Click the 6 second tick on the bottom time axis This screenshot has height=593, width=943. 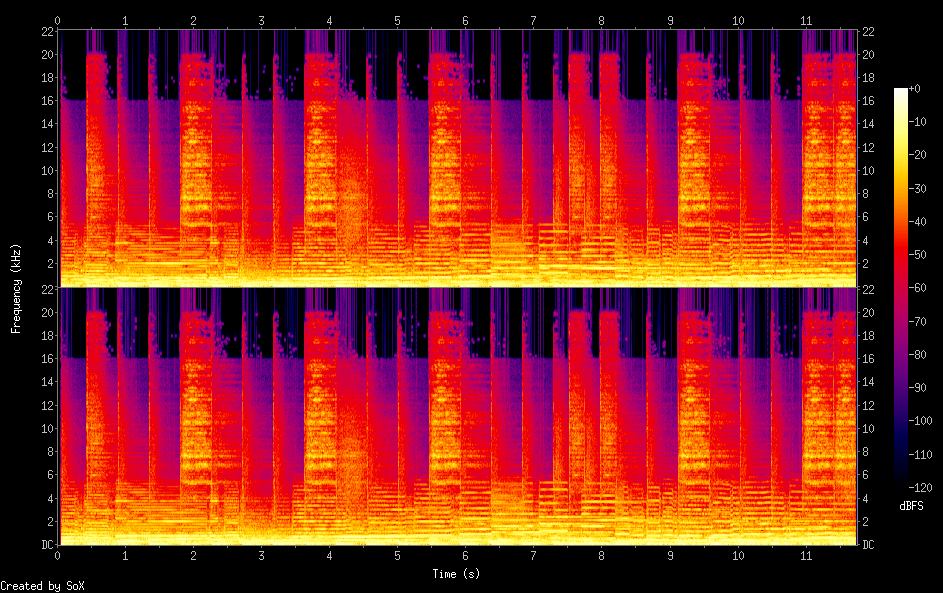[465, 554]
